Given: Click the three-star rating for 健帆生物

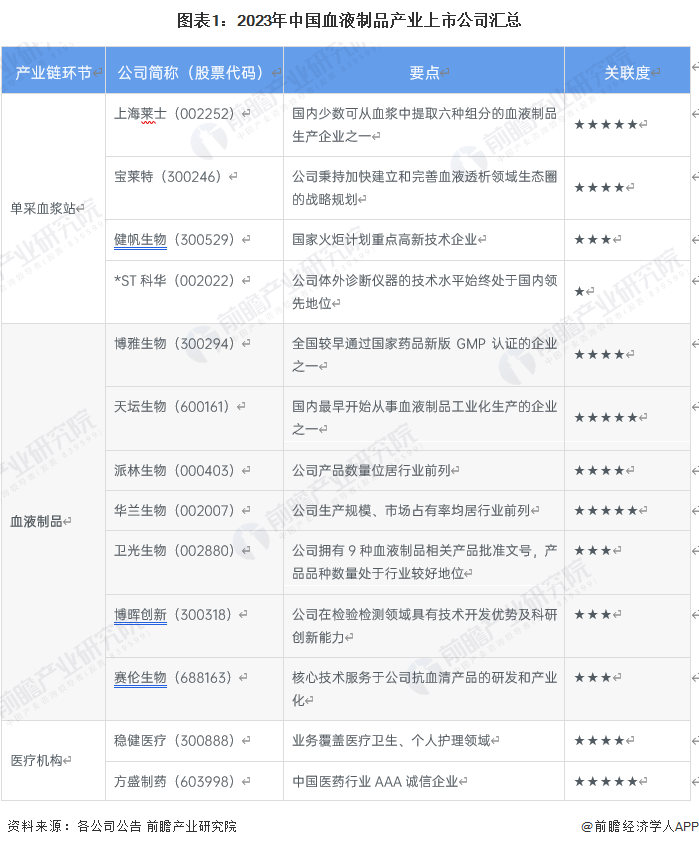Looking at the screenshot, I should 593,239.
